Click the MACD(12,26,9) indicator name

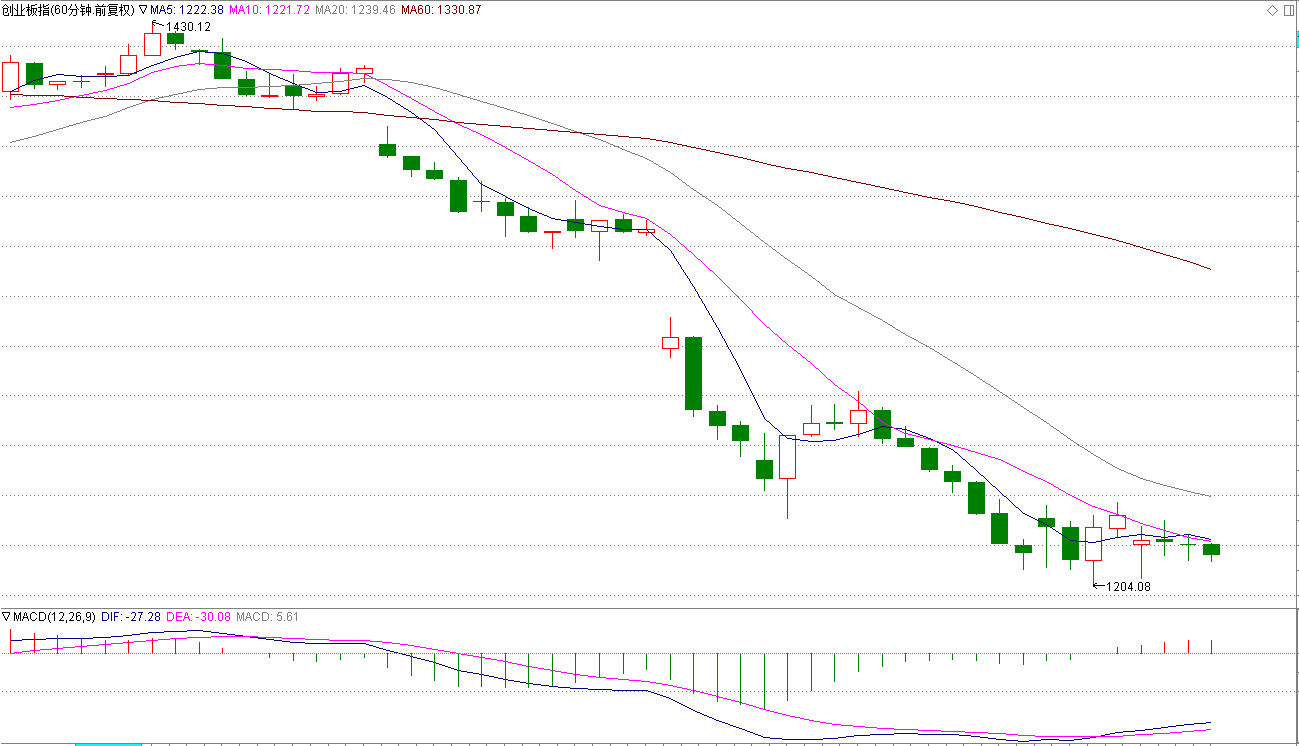[x=55, y=617]
